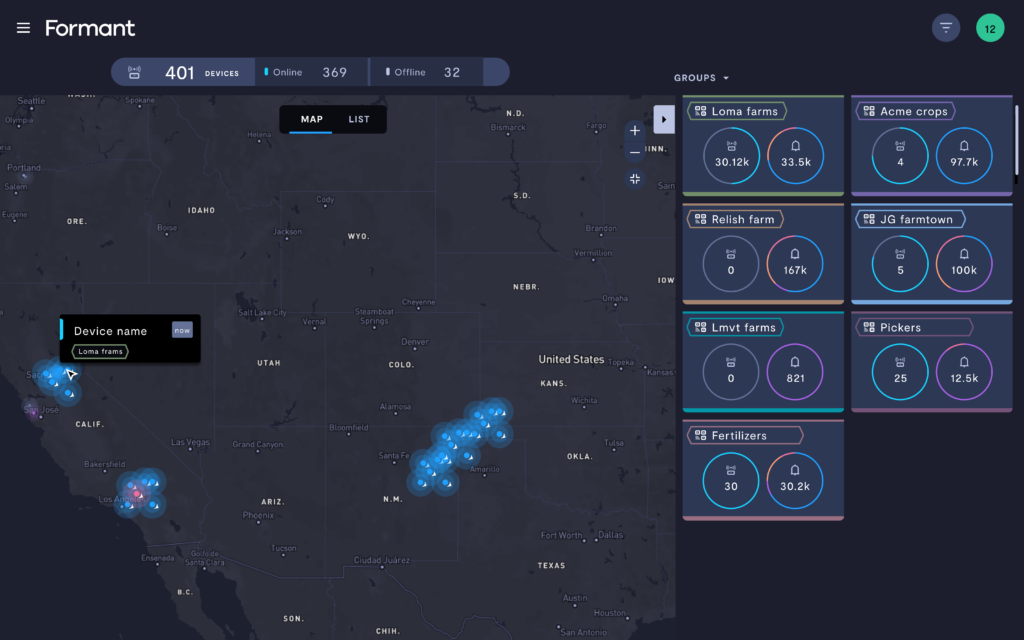Image resolution: width=1024 pixels, height=640 pixels.
Task: Toggle the Loma frams tag in the device tooltip
Action: (99, 351)
